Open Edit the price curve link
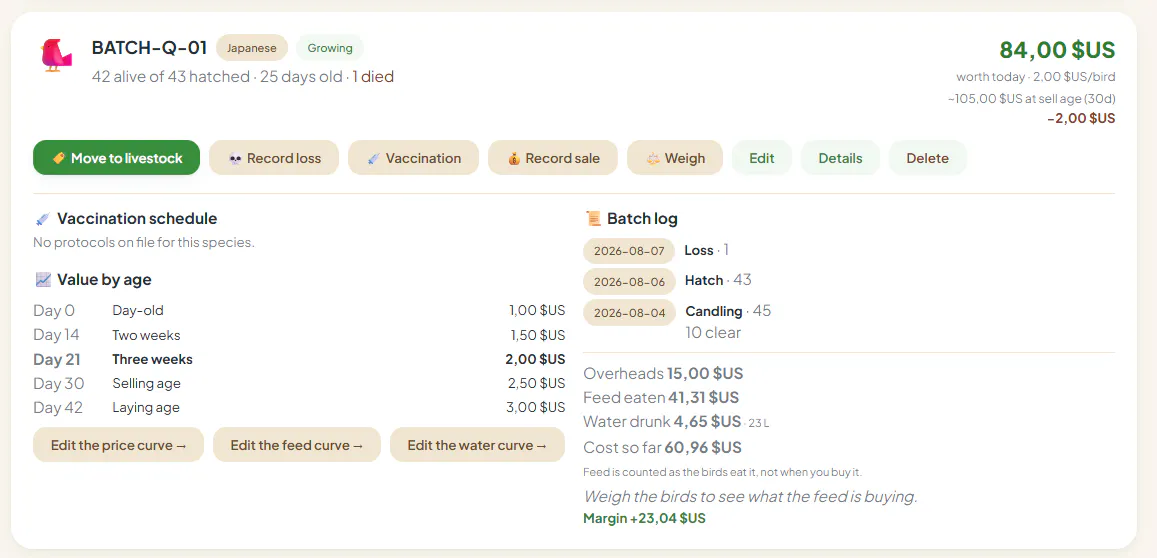The image size is (1157, 558). click(118, 445)
